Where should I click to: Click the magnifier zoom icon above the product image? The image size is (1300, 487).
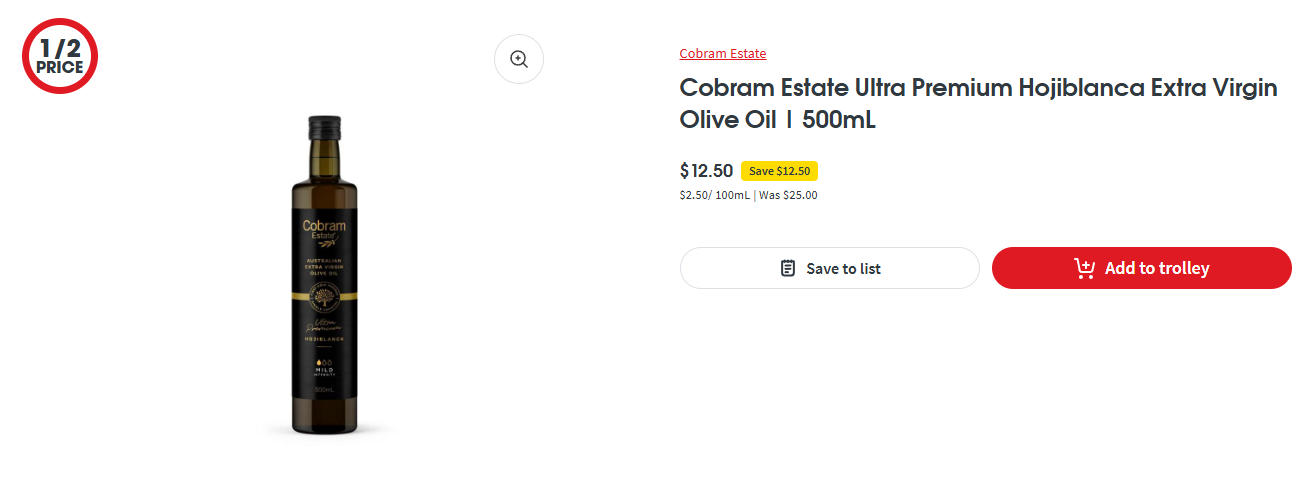[x=519, y=59]
